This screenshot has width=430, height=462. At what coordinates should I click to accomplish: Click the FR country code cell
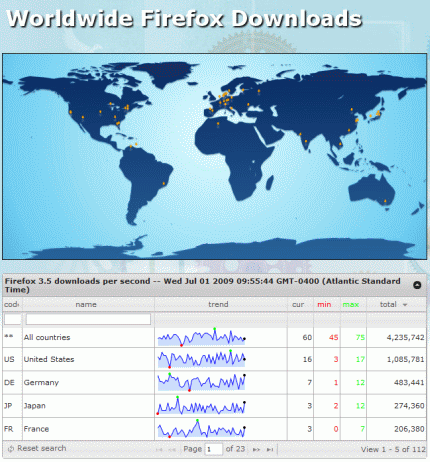pos(9,429)
